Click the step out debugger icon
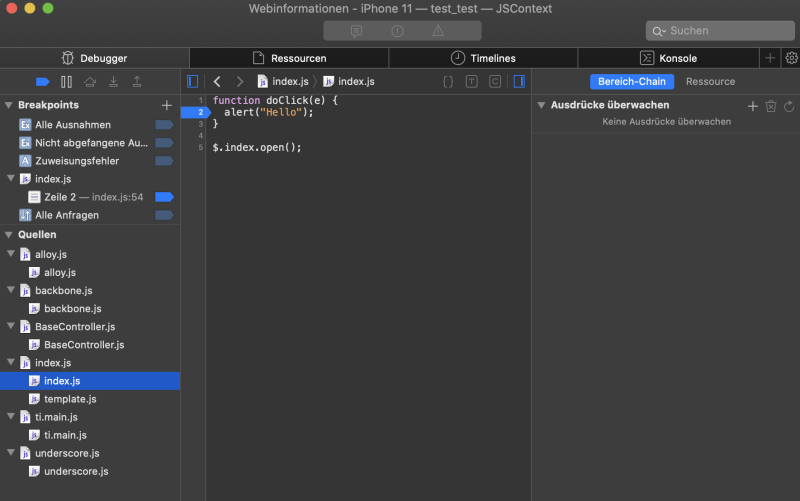 [137, 81]
